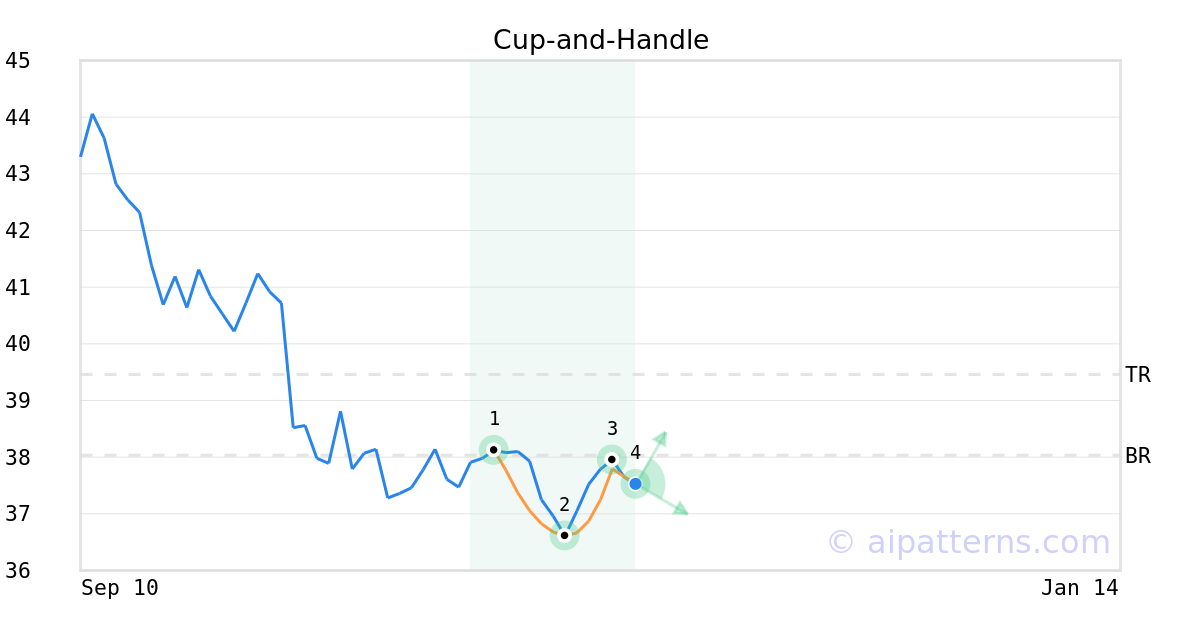Click the Jan 14 date label
1200x630 pixels.
coord(1079,588)
